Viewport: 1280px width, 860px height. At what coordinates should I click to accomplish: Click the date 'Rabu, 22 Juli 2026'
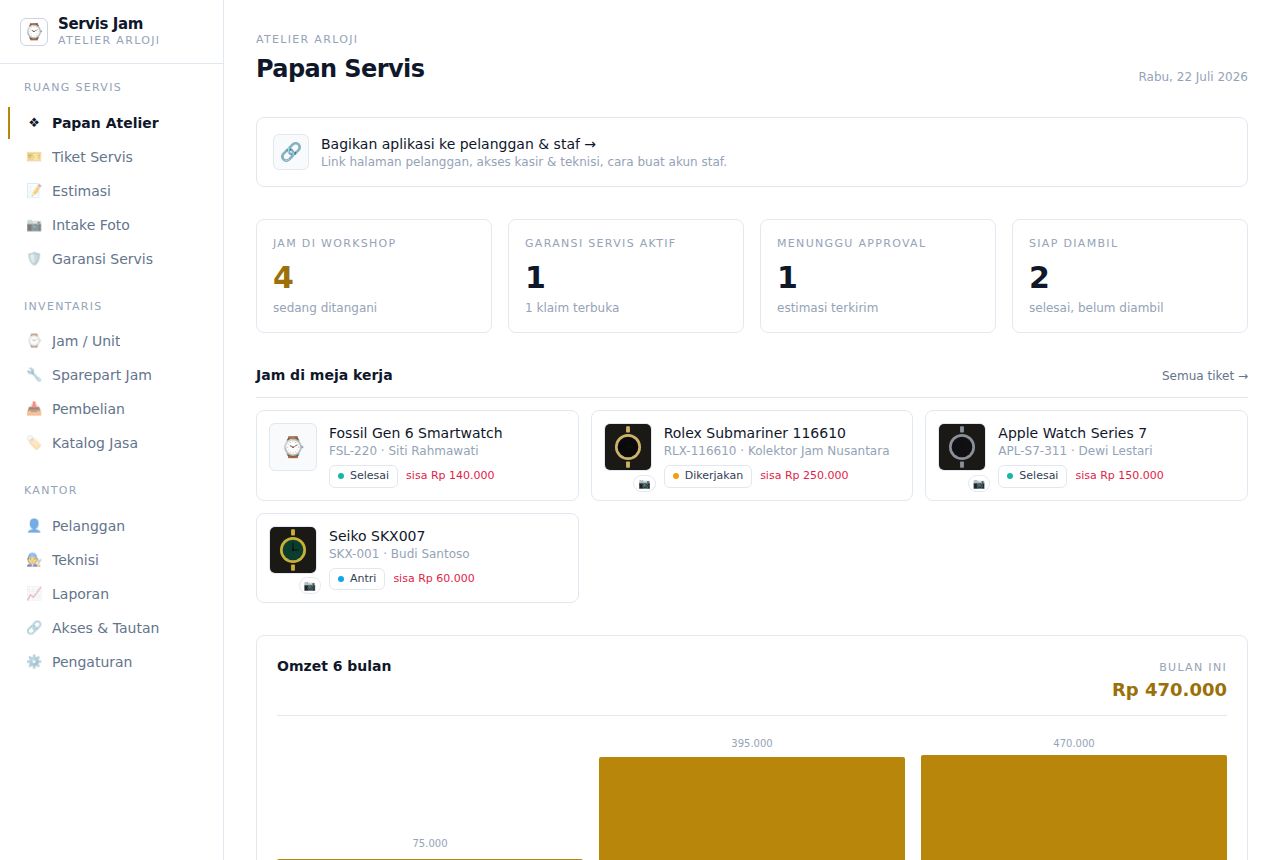[x=1193, y=77]
